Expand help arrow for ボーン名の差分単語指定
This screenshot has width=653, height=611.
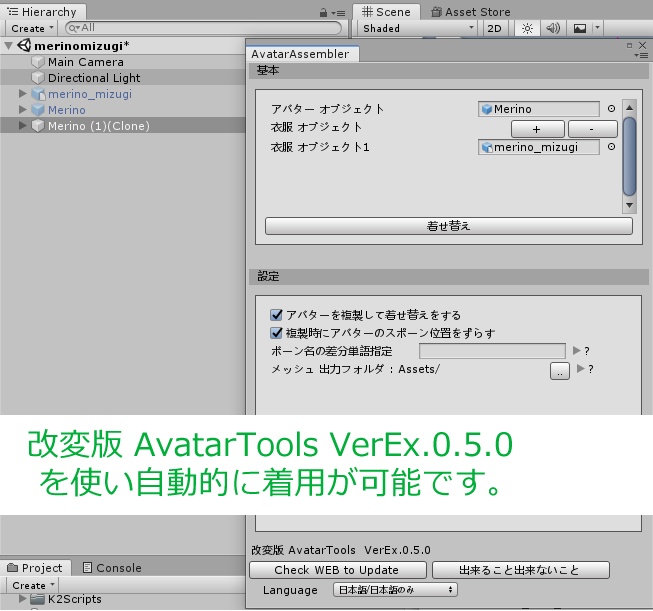(576, 351)
